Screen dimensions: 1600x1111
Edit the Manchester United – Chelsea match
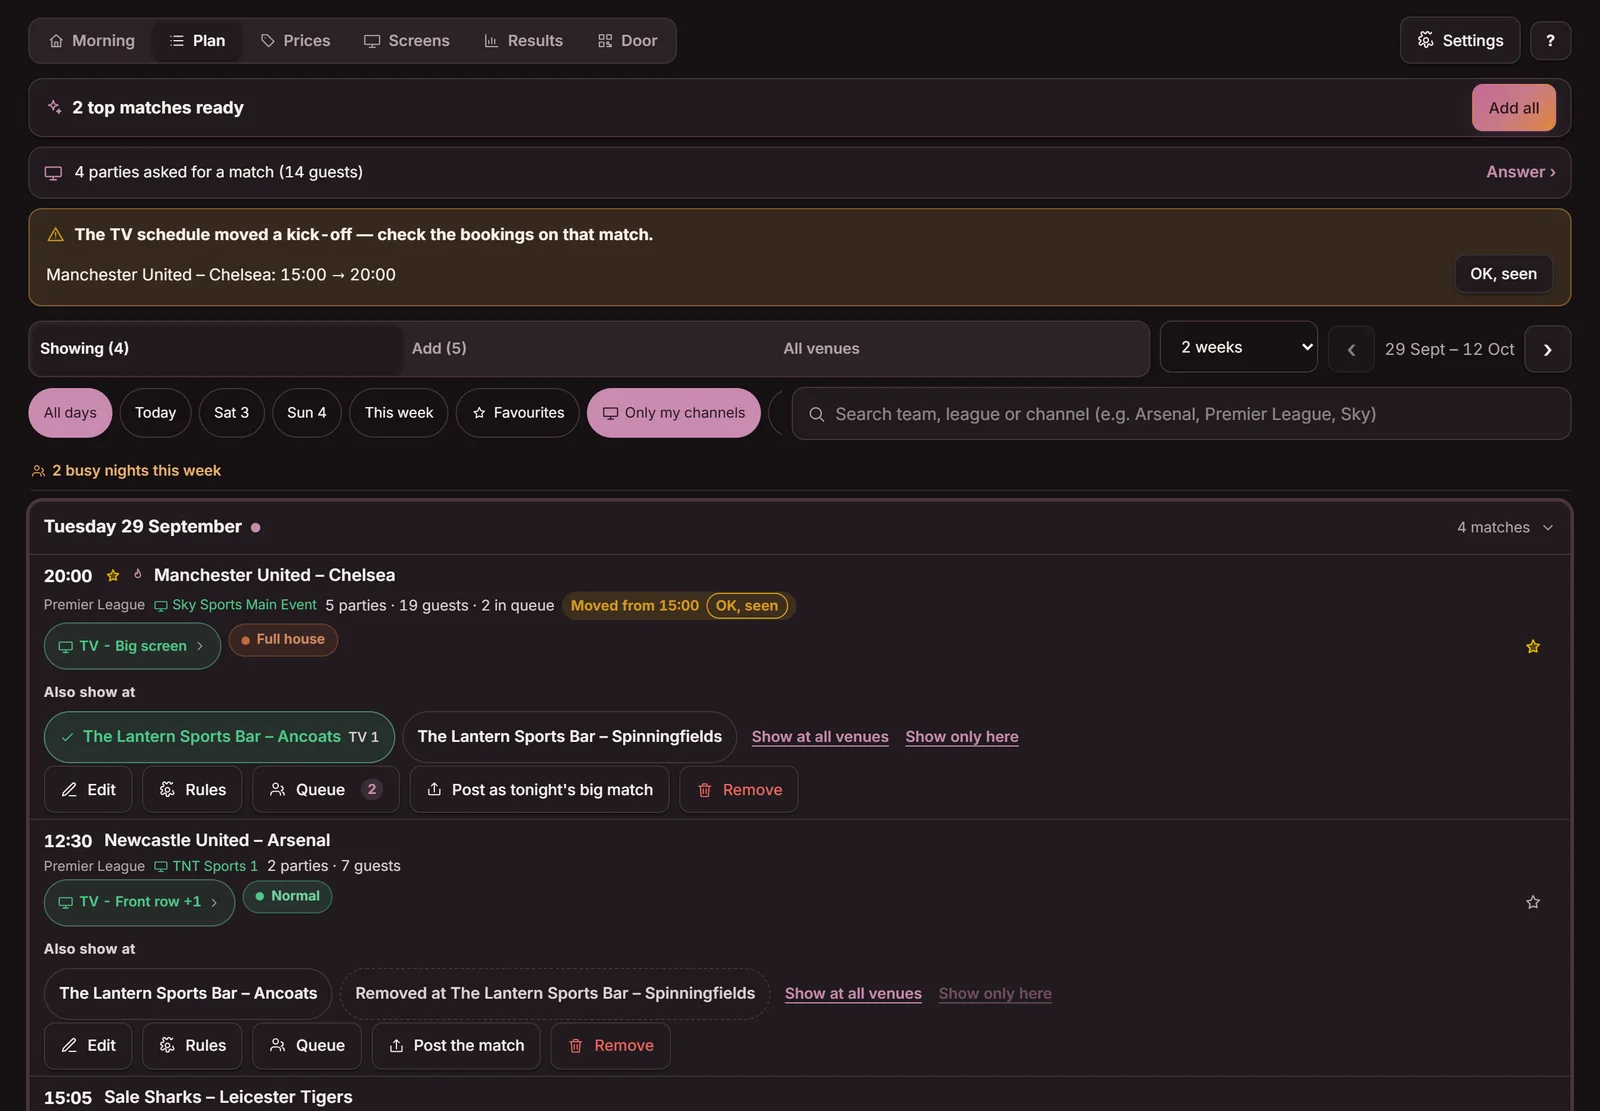click(x=88, y=790)
